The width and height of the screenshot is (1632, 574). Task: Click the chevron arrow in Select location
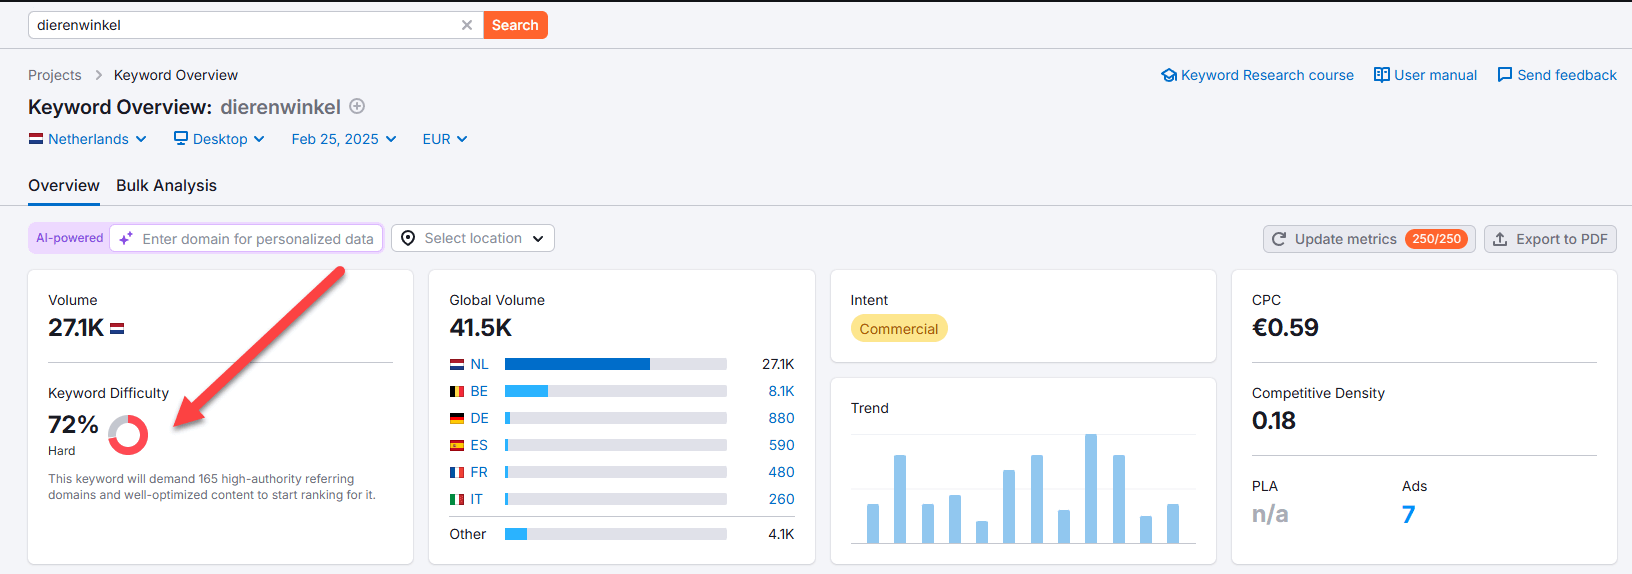pos(538,239)
